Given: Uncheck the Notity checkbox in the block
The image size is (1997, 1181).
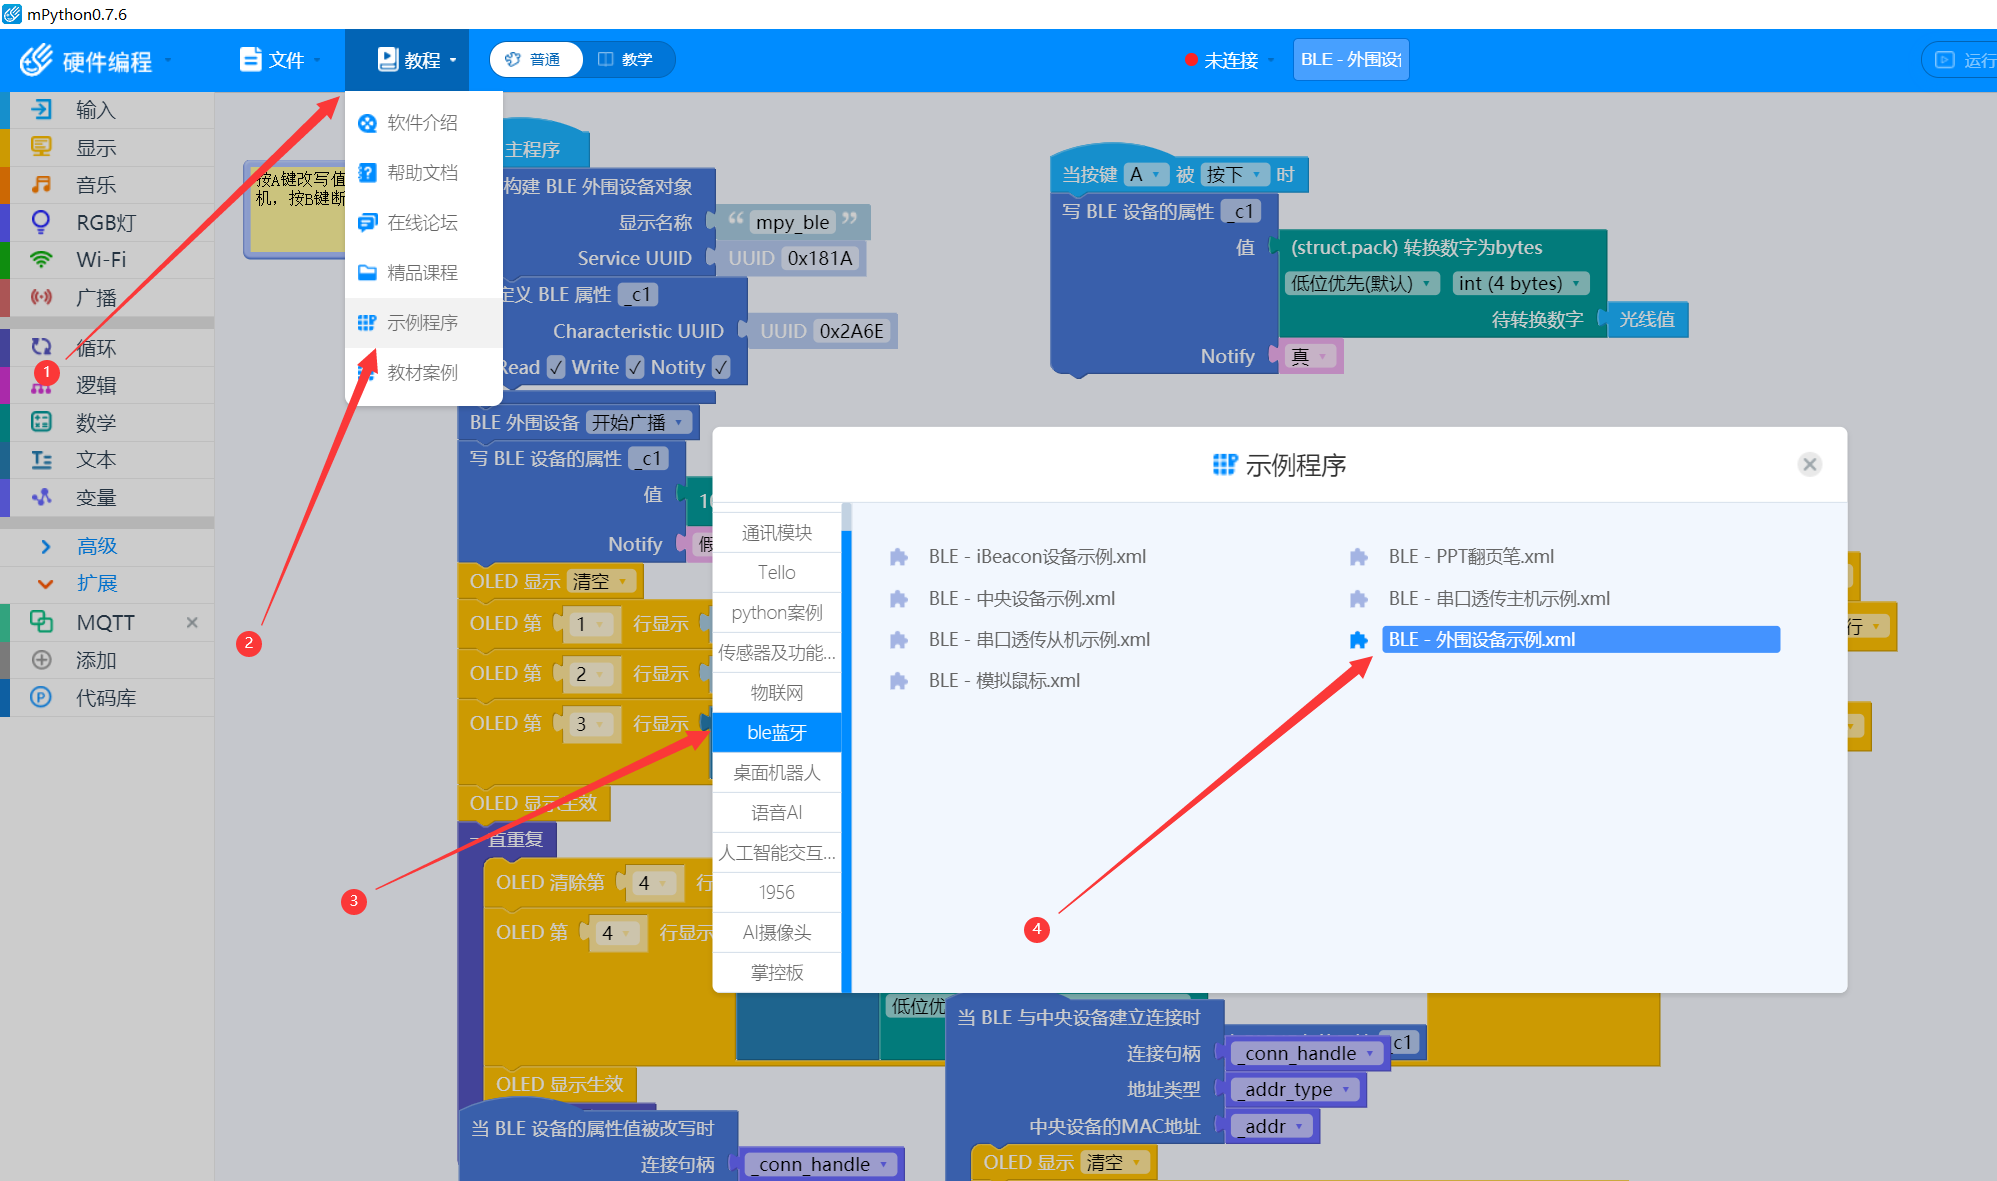Looking at the screenshot, I should tap(721, 368).
